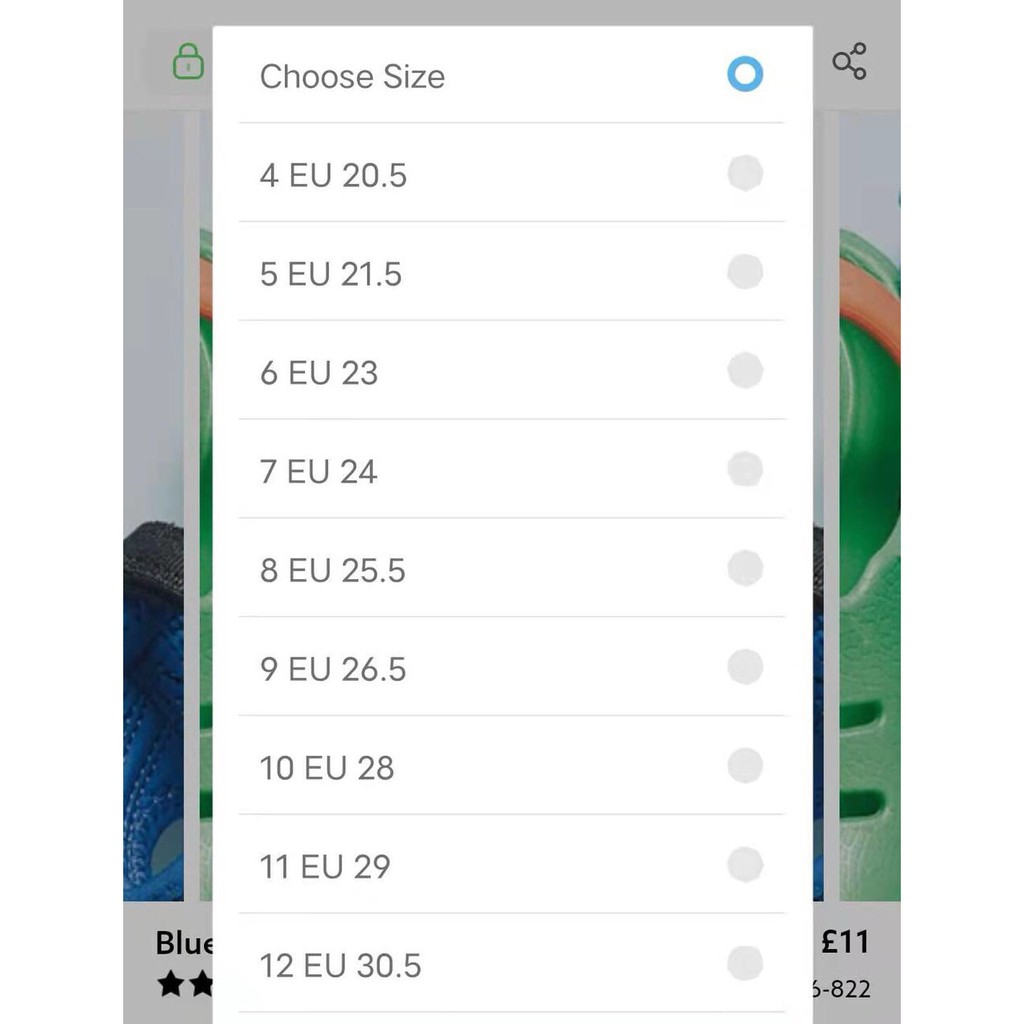Select radio button for 7 EU 24

[x=745, y=469]
